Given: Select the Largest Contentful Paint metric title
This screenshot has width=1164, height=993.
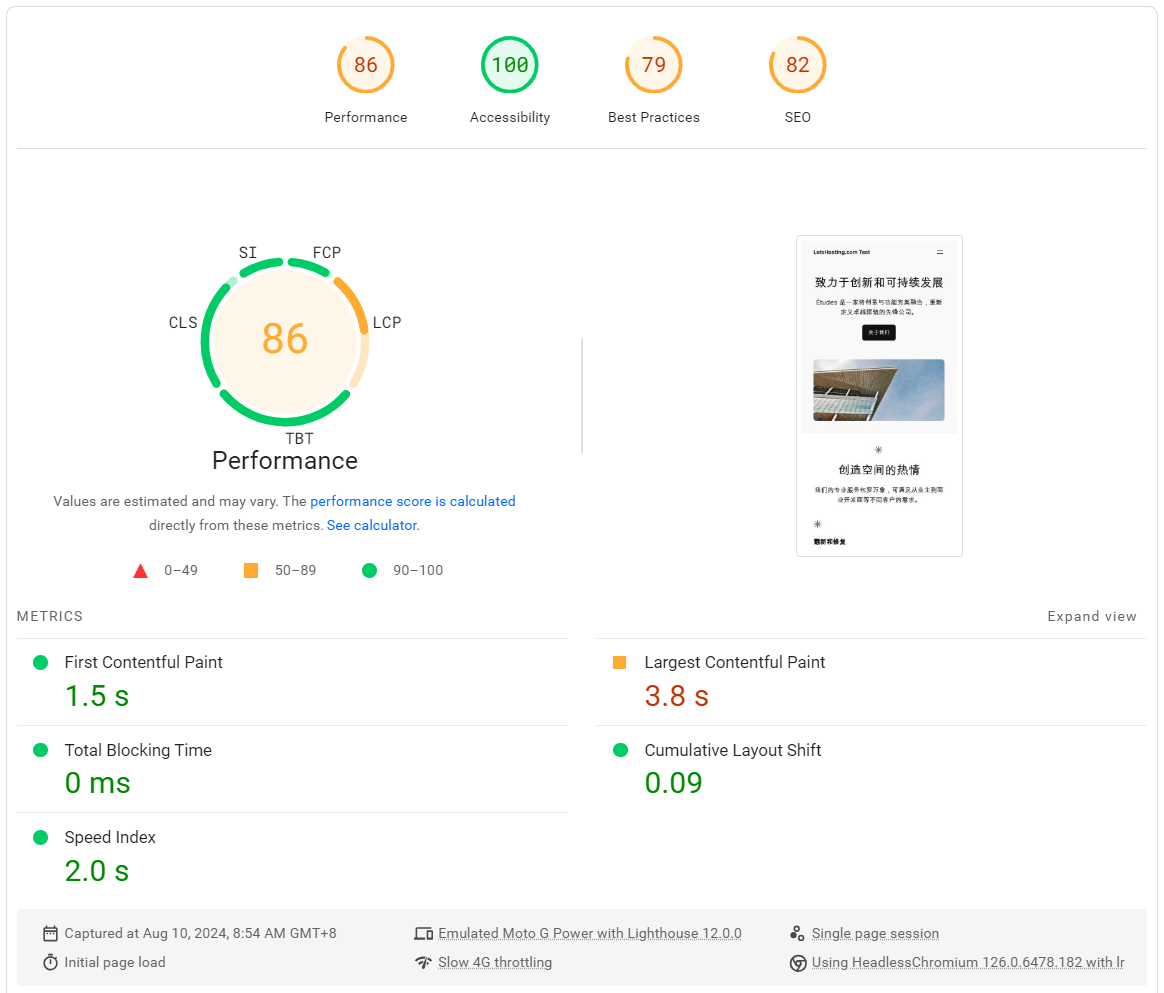Looking at the screenshot, I should (x=734, y=662).
